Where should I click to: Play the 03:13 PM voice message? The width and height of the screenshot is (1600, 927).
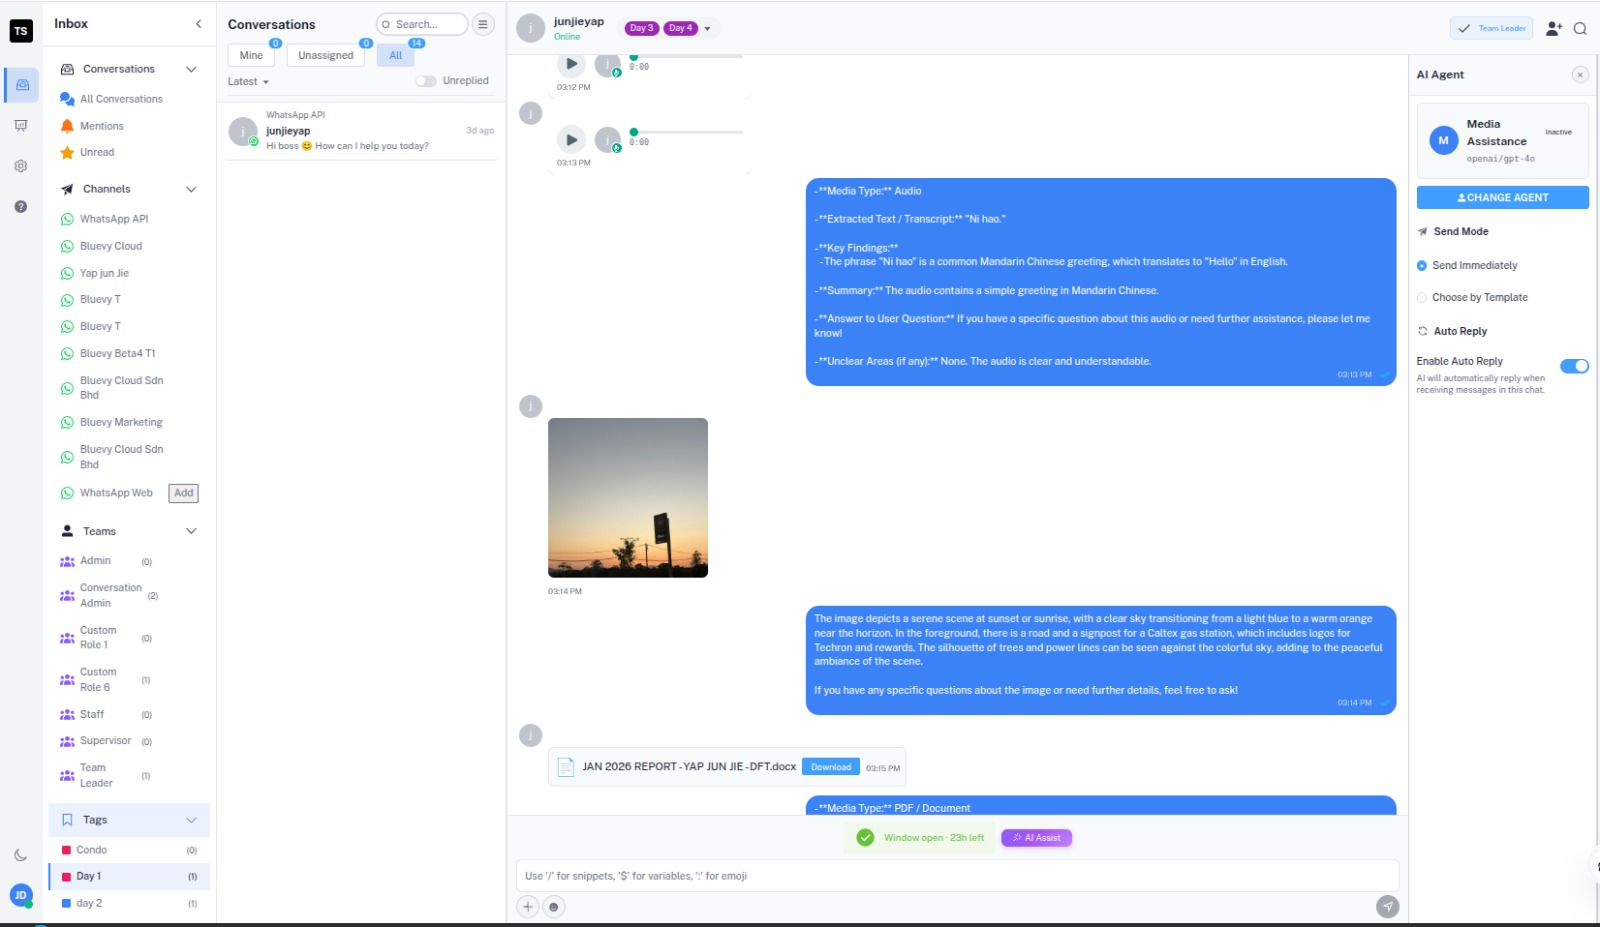[x=571, y=139]
